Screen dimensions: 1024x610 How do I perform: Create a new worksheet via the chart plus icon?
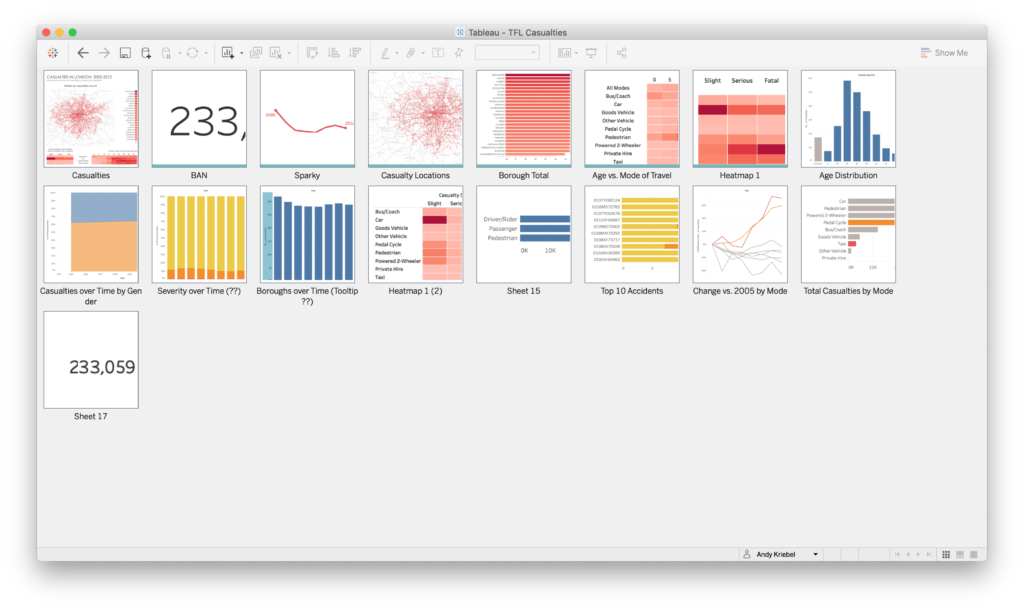(x=227, y=53)
